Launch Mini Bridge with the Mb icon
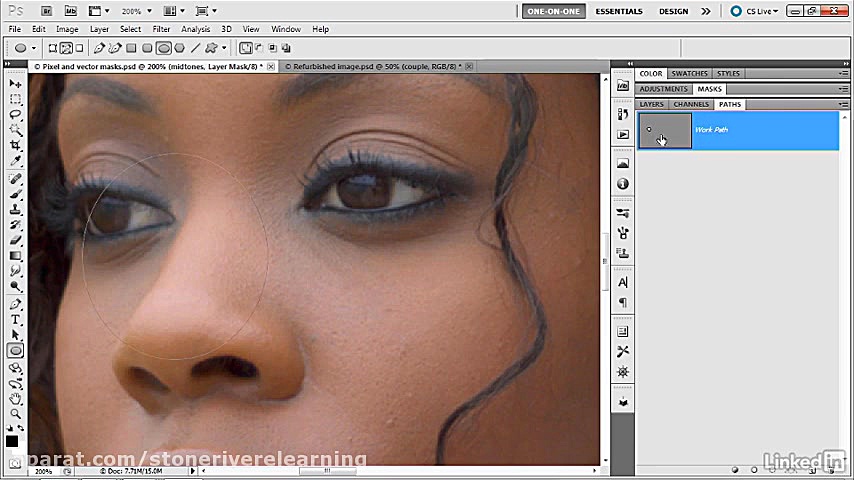This screenshot has height=480, width=854. (x=71, y=11)
